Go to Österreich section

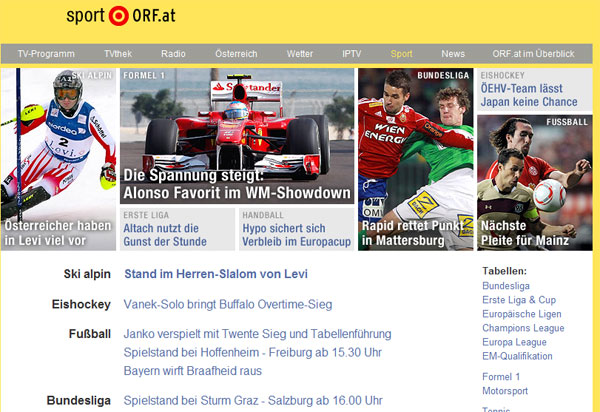click(236, 54)
